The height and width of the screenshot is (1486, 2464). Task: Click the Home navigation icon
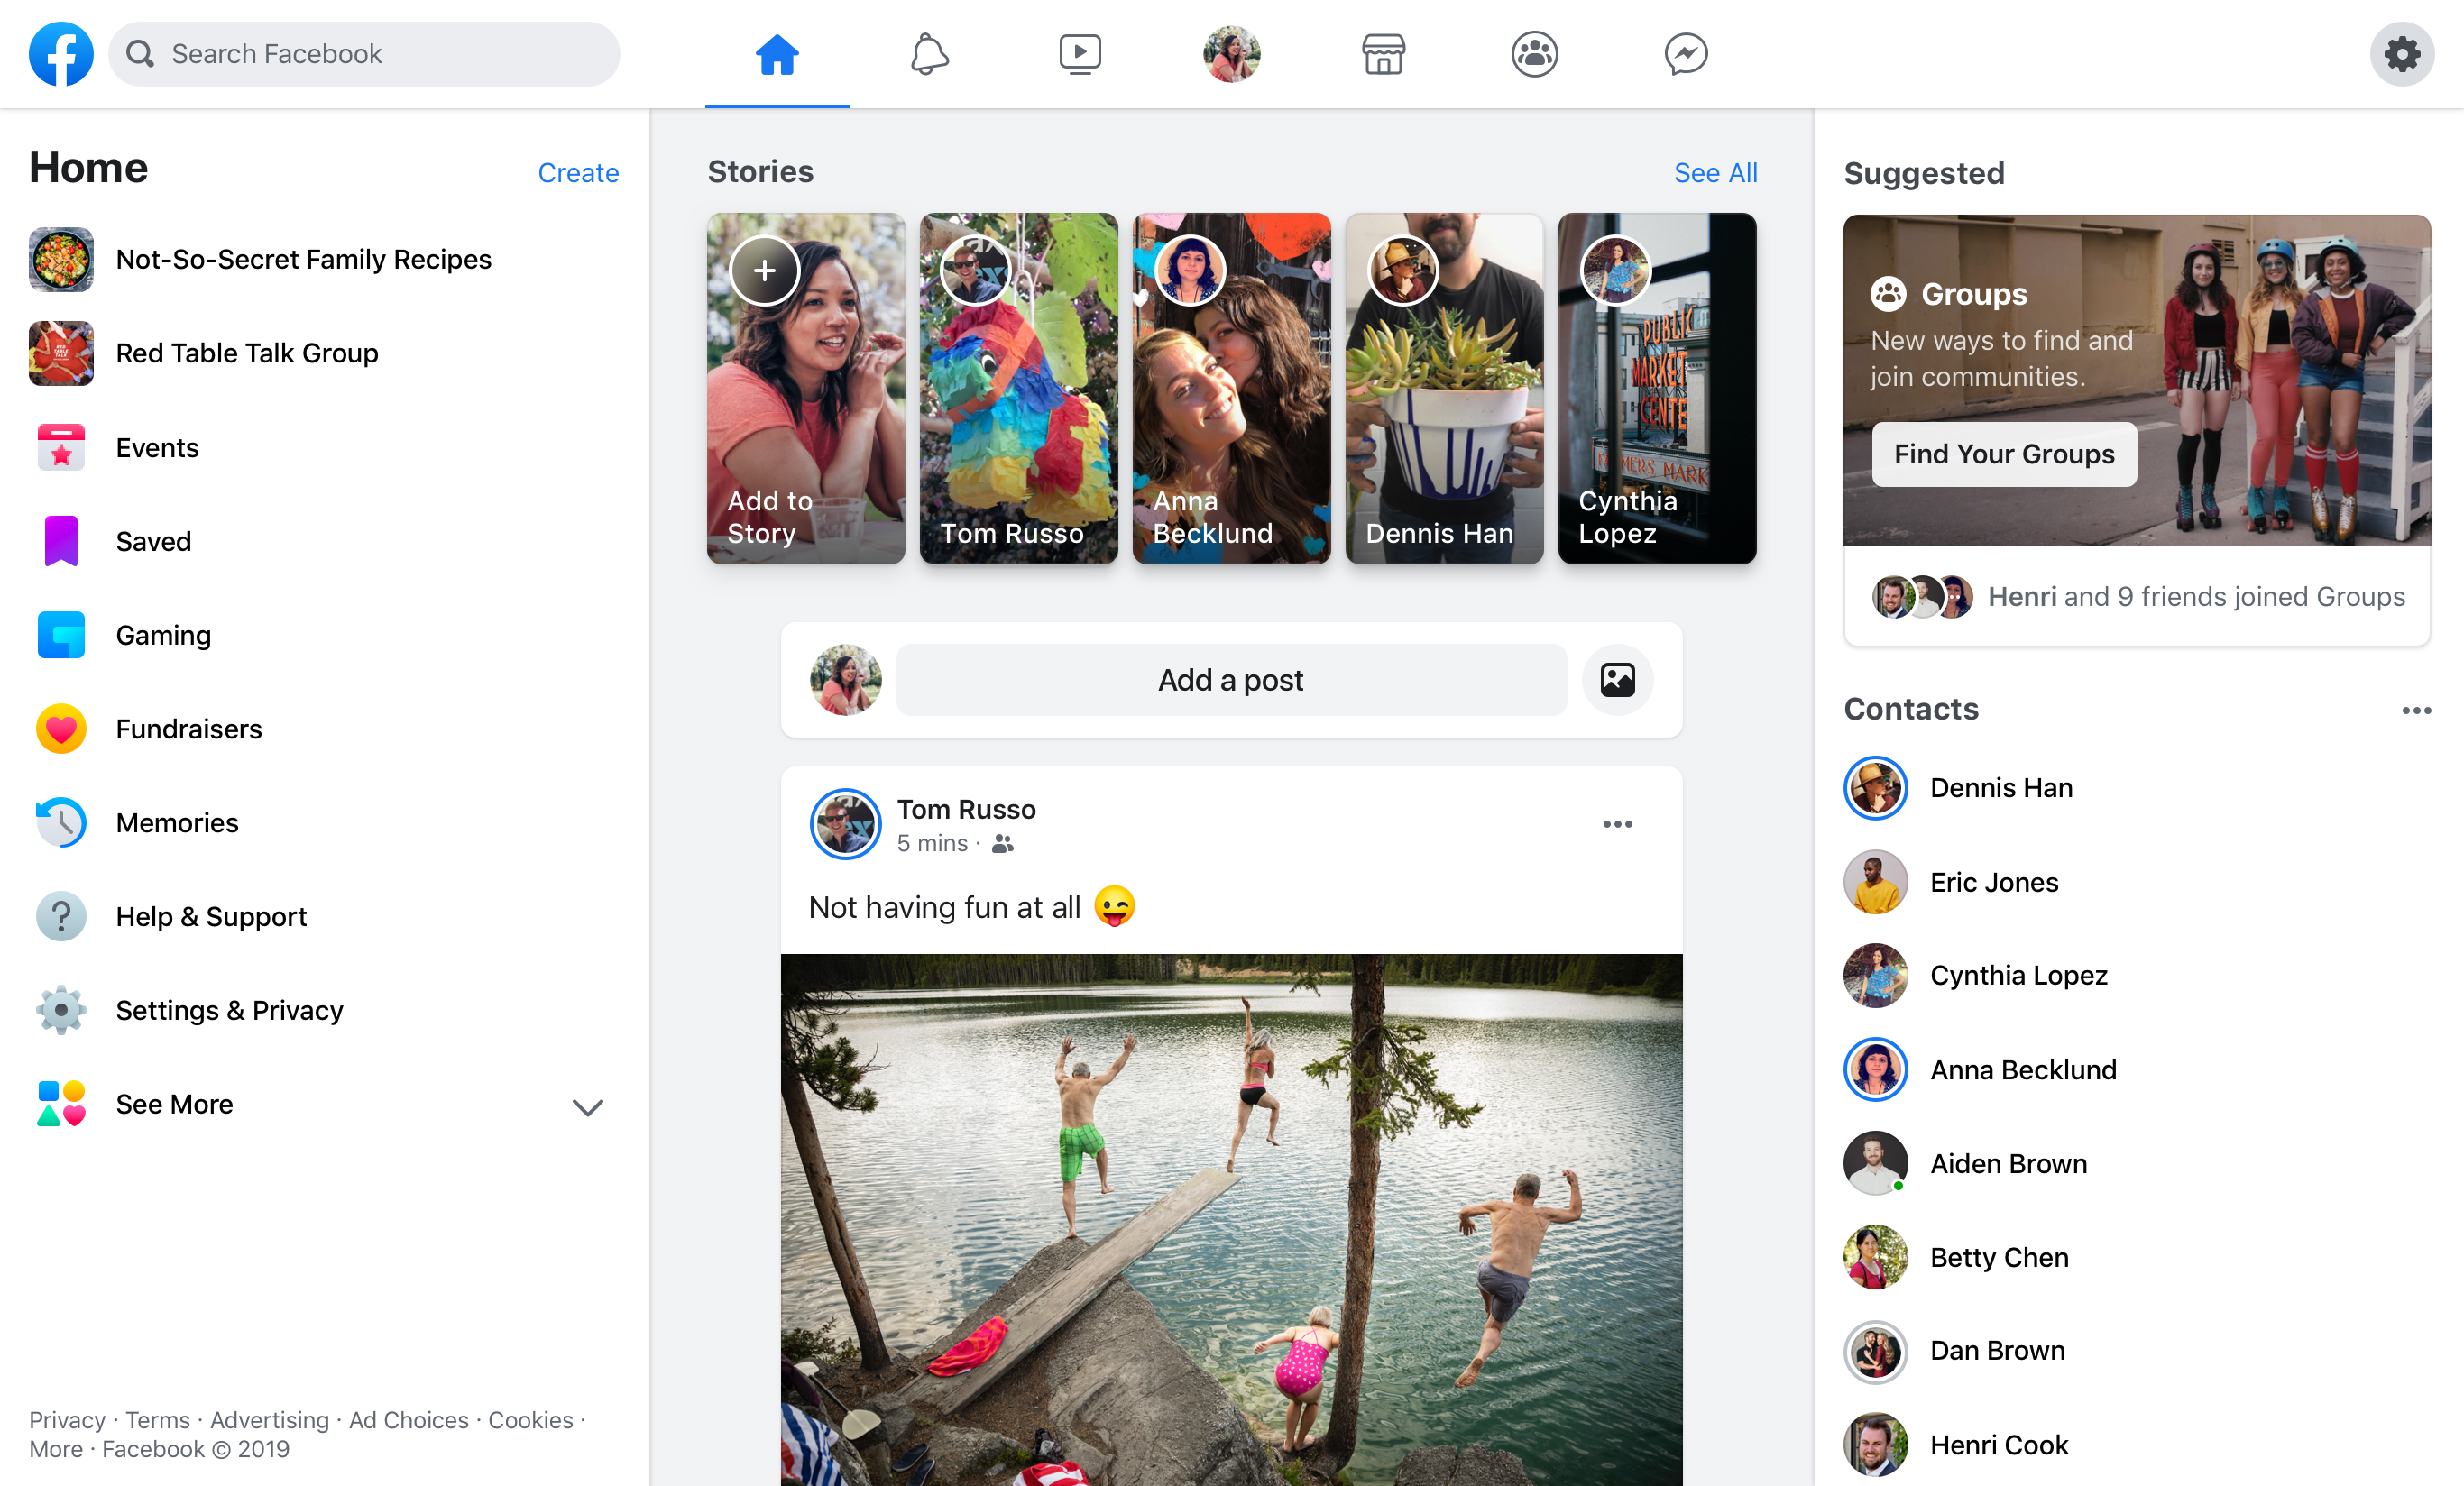(x=775, y=53)
